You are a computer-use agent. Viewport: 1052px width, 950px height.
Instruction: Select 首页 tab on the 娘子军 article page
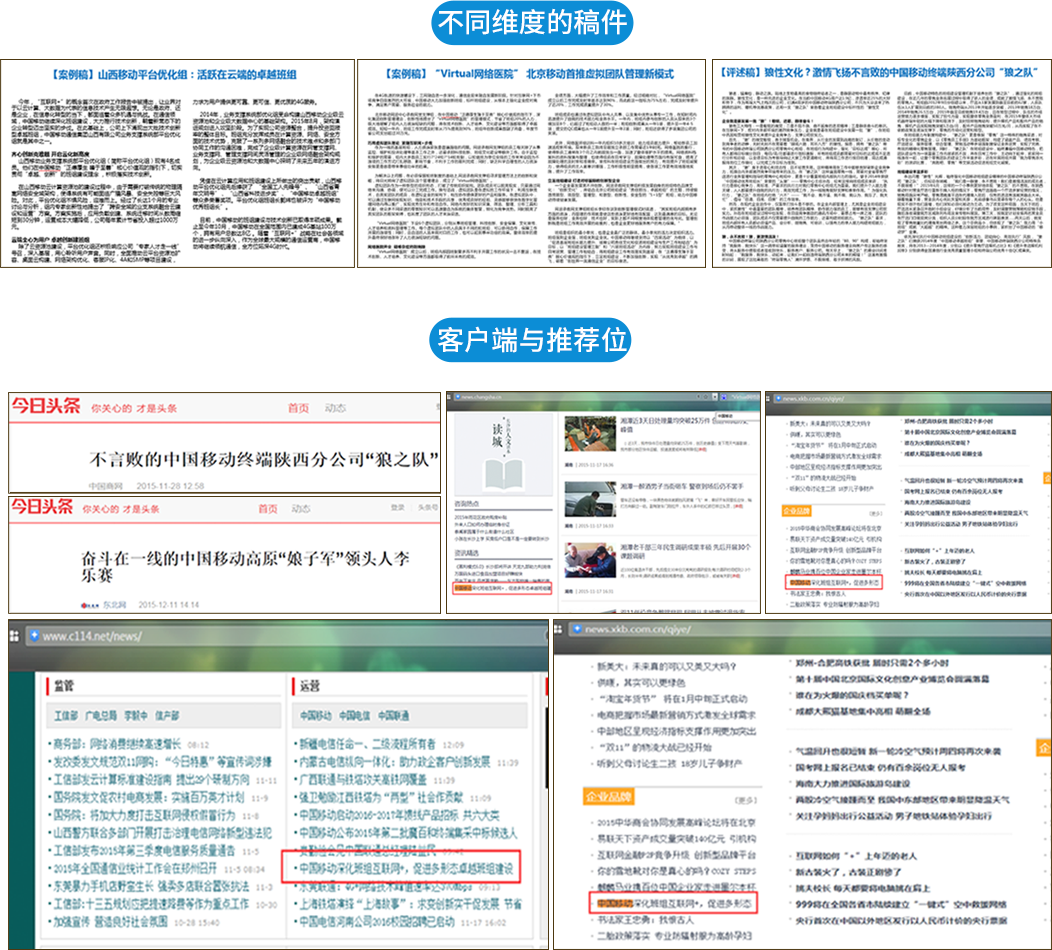[x=268, y=509]
